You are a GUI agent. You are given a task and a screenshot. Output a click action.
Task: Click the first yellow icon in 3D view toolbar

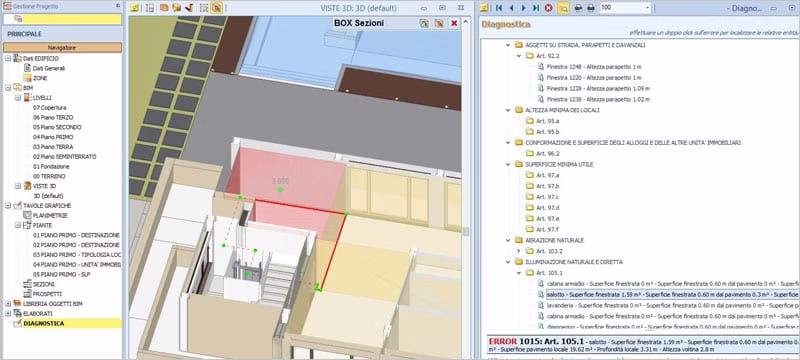point(134,8)
